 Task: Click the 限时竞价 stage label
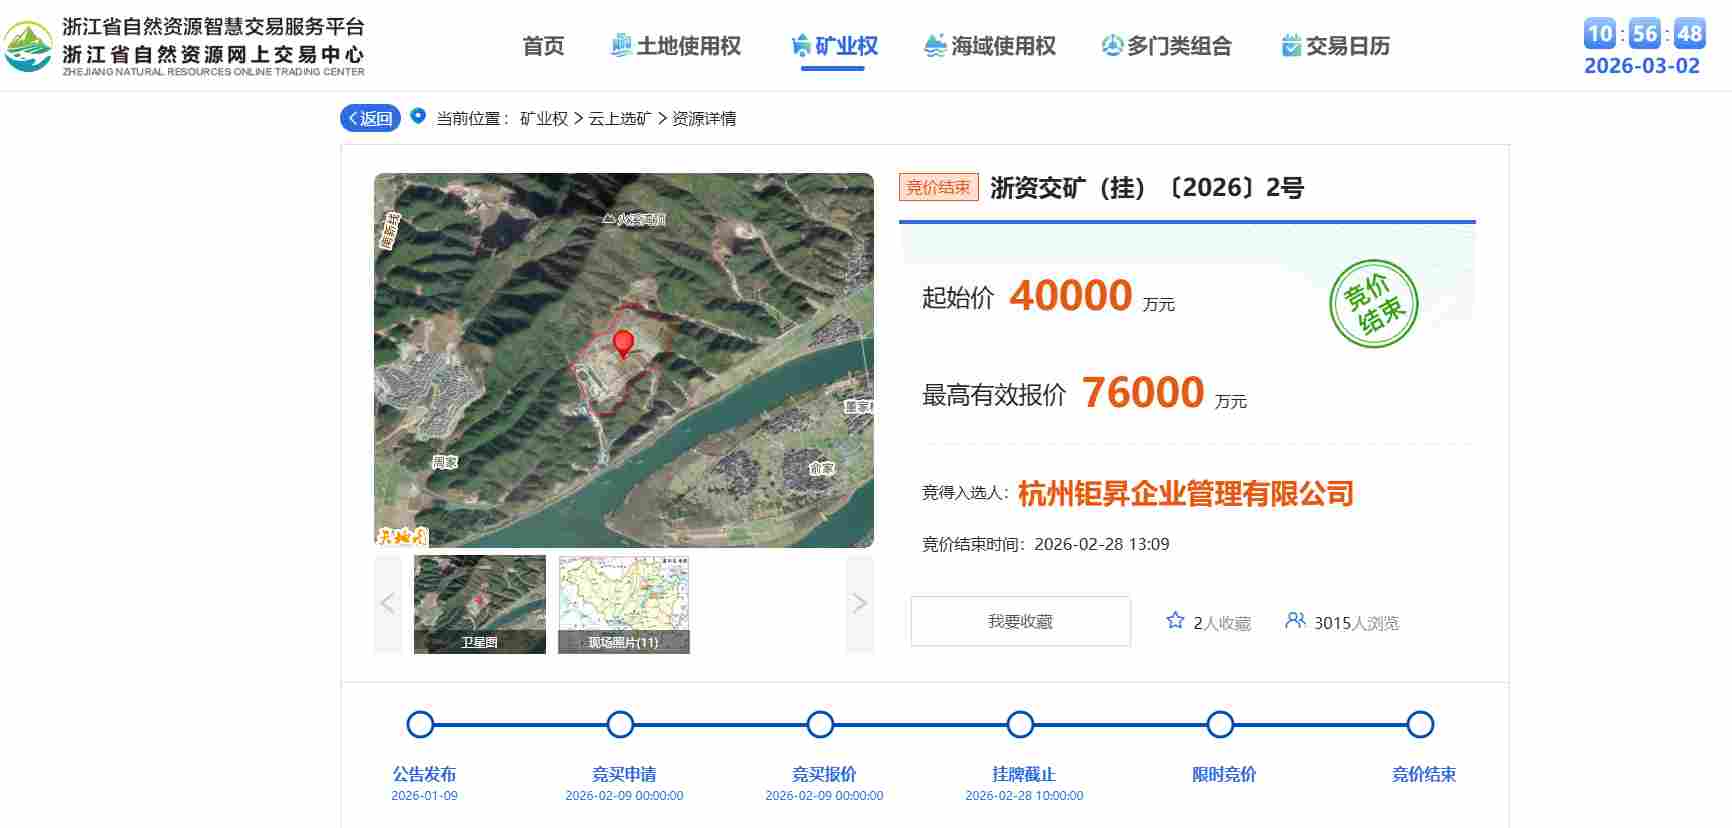1224,774
